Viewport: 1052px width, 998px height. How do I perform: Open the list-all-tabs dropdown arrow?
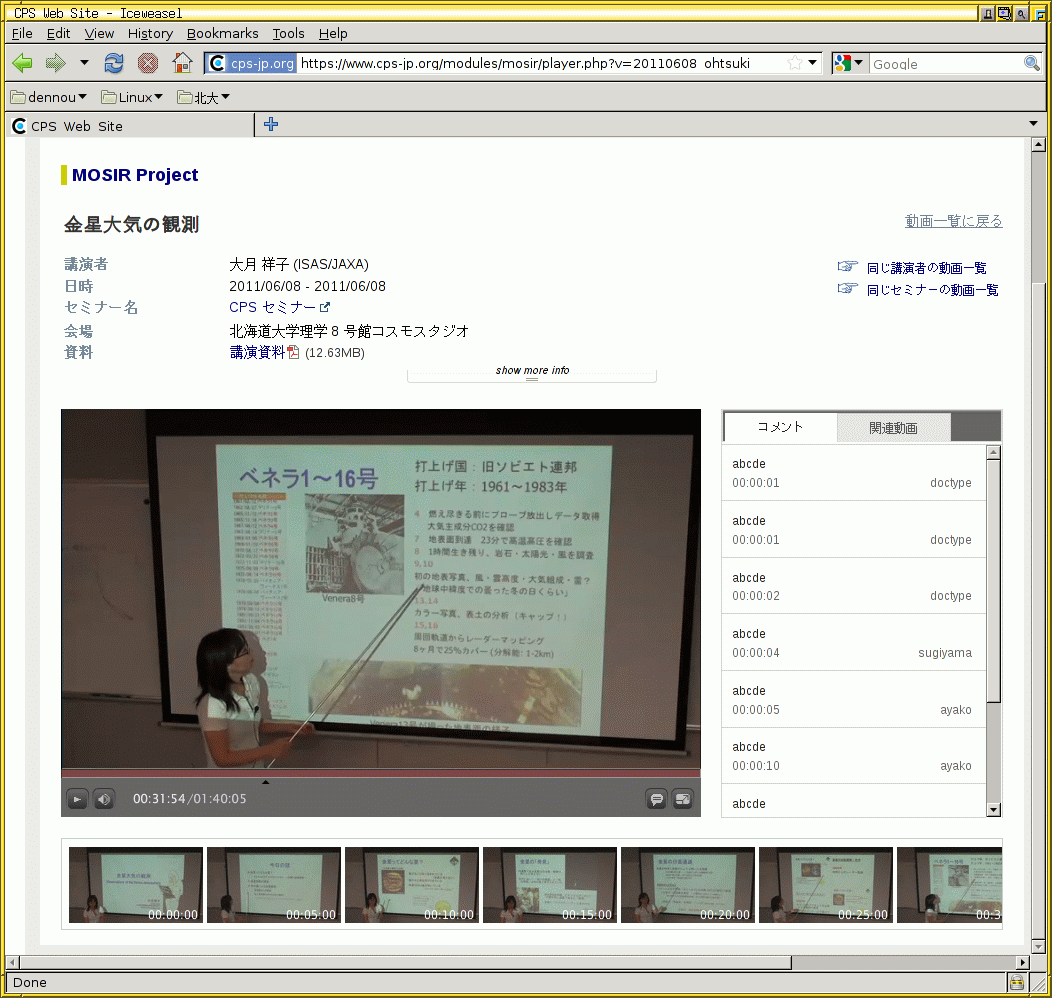click(x=1033, y=123)
